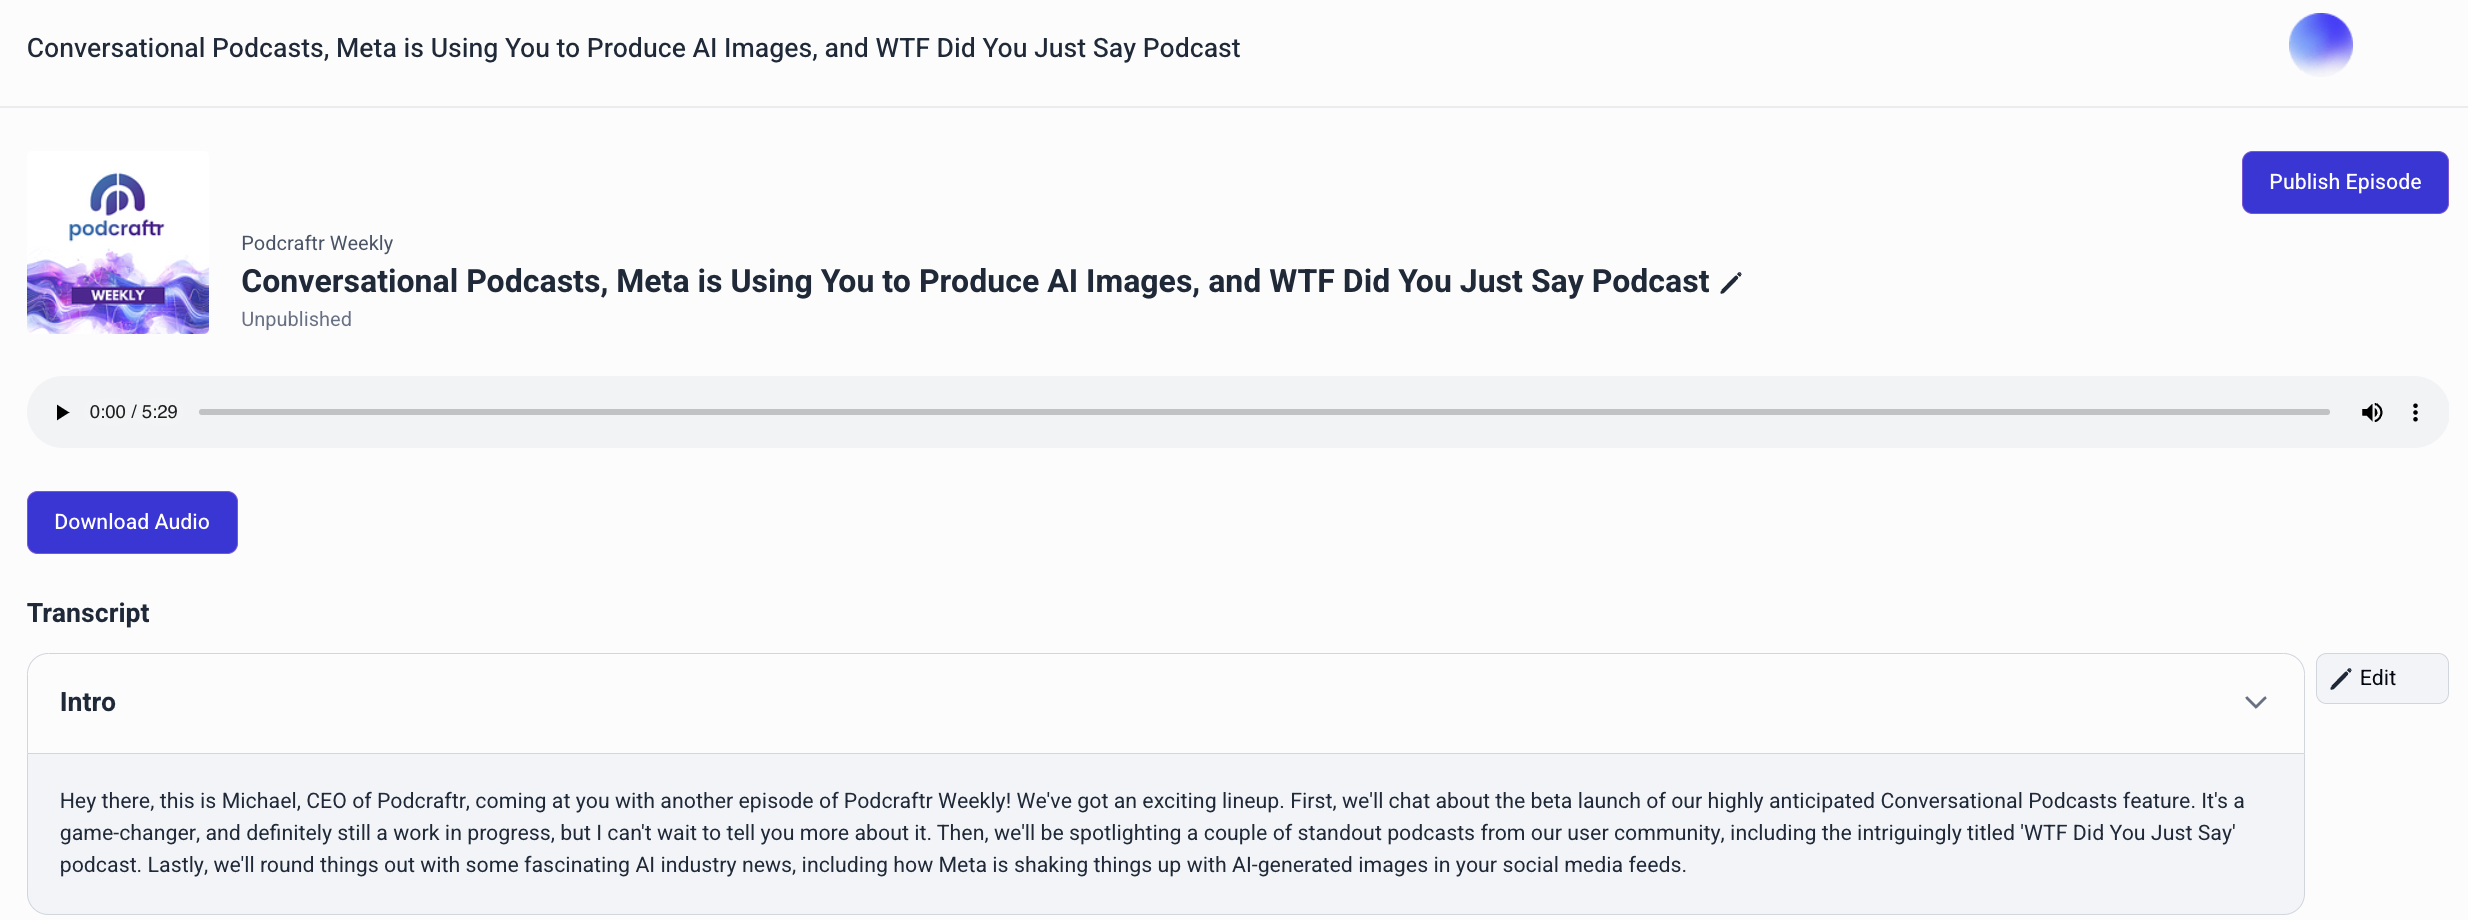Edit the episode title pencil icon
Image resolution: width=2468 pixels, height=920 pixels.
point(1731,283)
